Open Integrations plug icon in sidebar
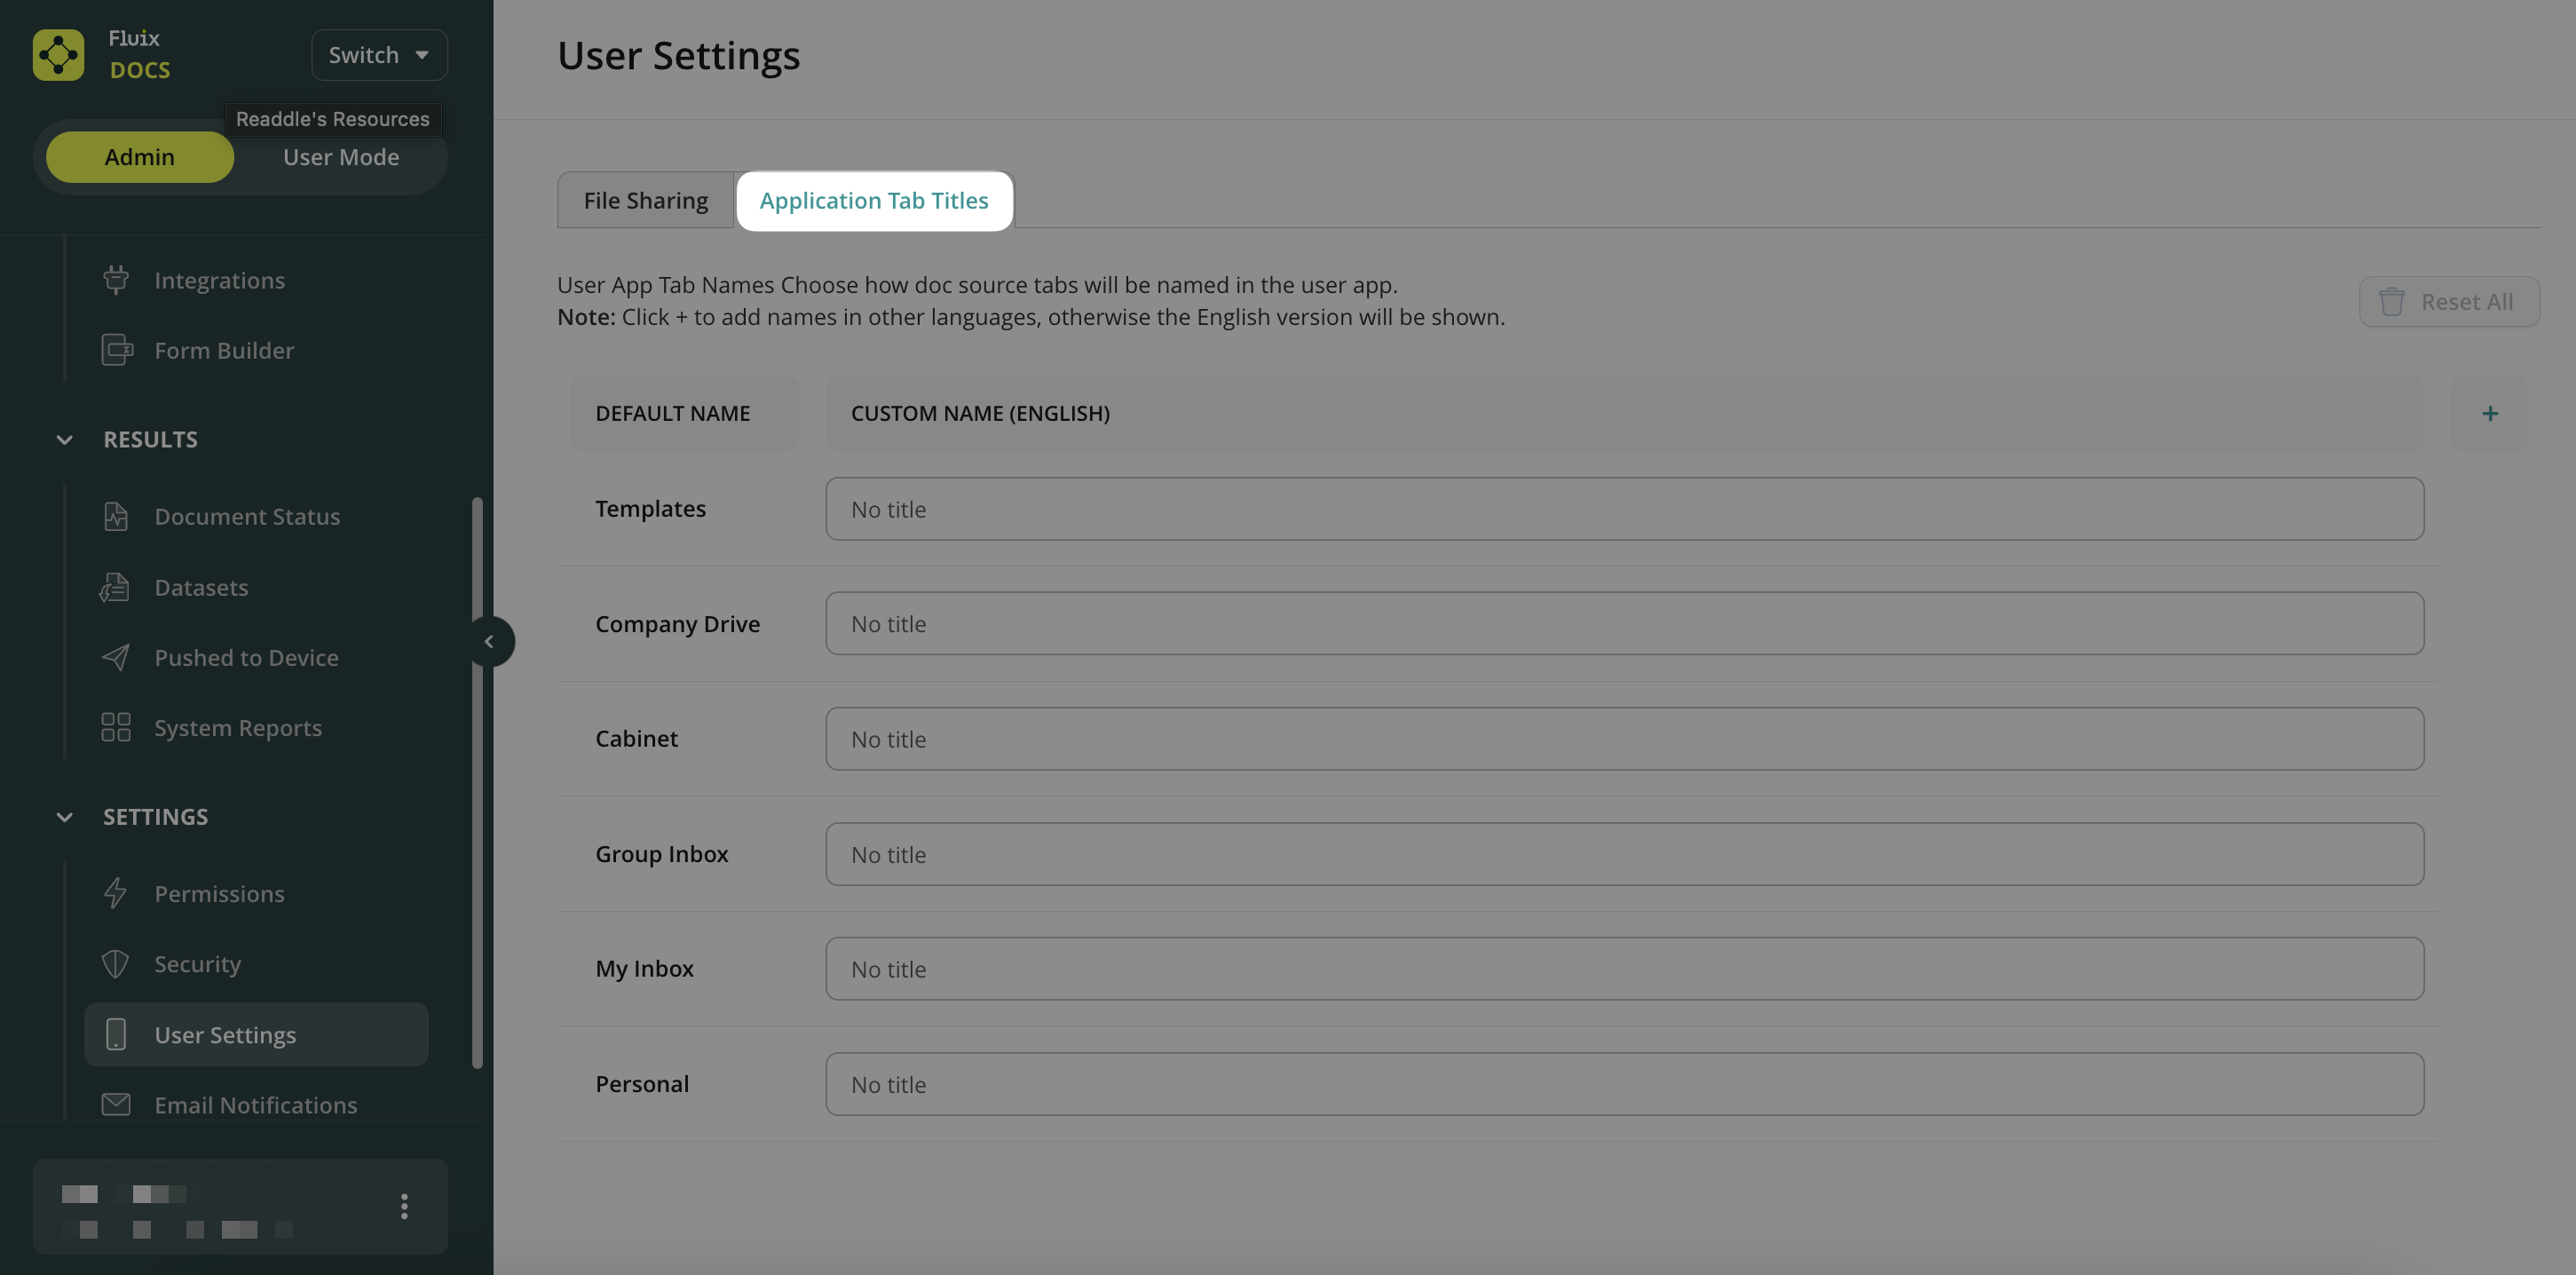 (x=116, y=280)
